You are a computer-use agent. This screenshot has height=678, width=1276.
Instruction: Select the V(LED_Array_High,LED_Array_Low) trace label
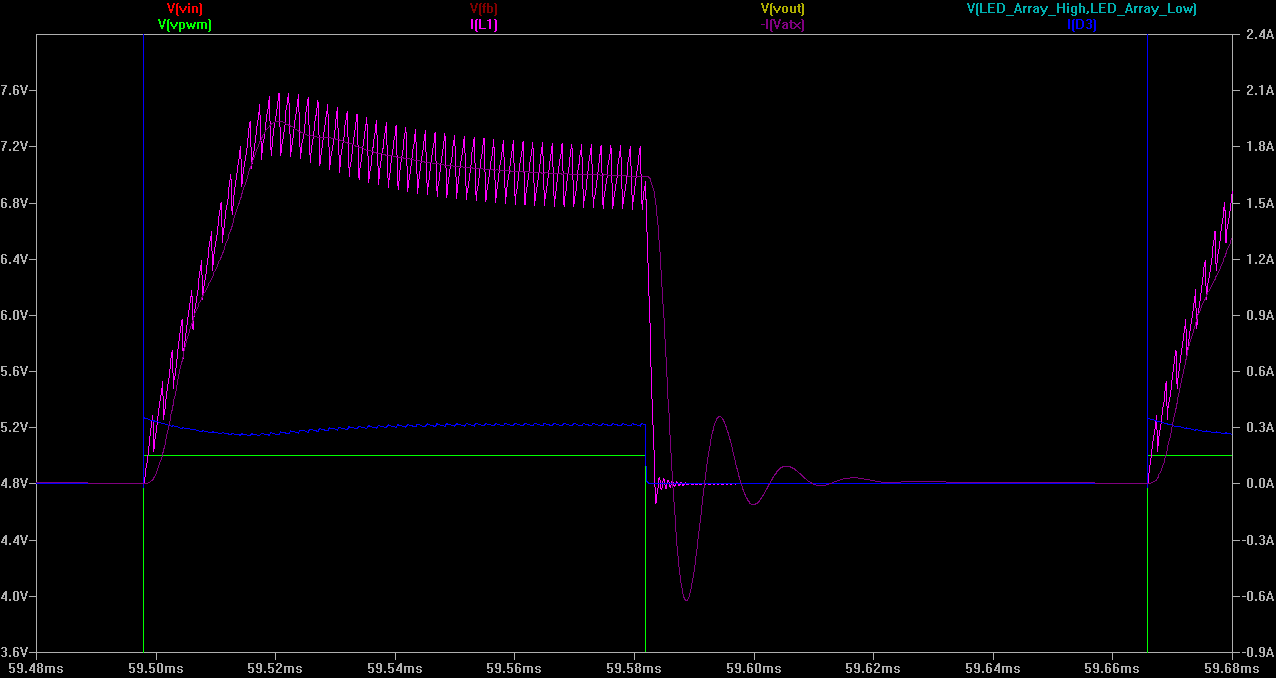(x=1082, y=9)
